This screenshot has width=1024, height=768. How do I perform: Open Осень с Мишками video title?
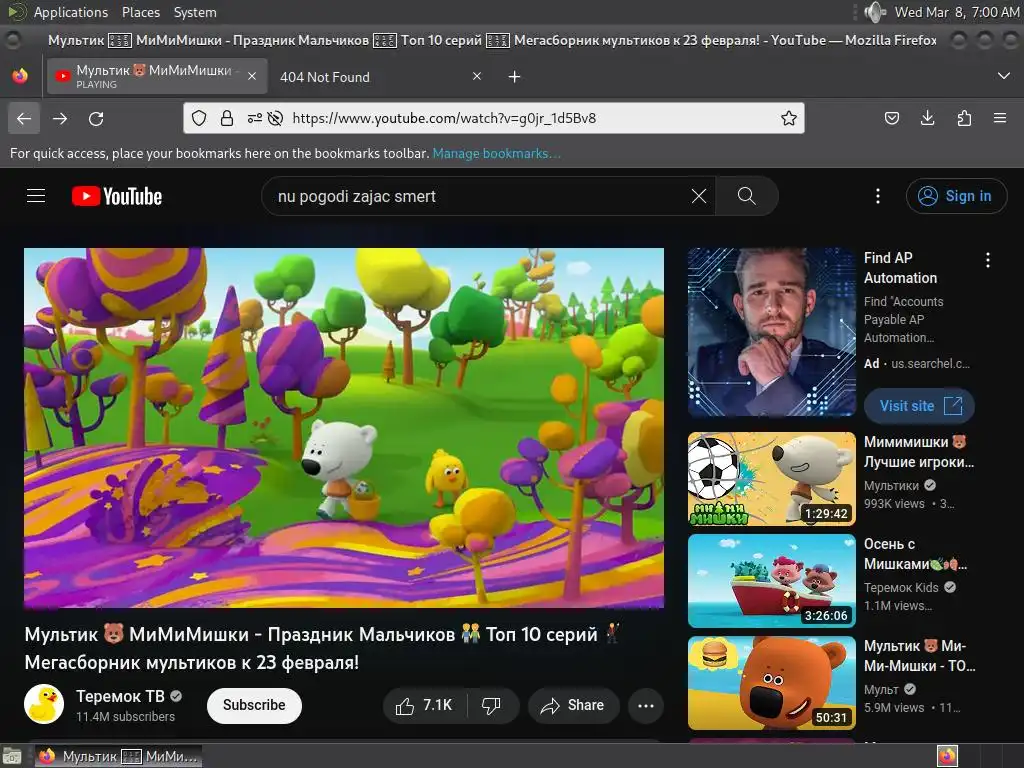[915, 554]
